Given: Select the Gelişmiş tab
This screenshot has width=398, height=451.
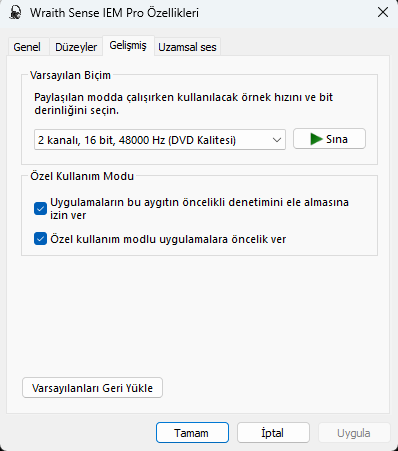Looking at the screenshot, I should click(128, 45).
